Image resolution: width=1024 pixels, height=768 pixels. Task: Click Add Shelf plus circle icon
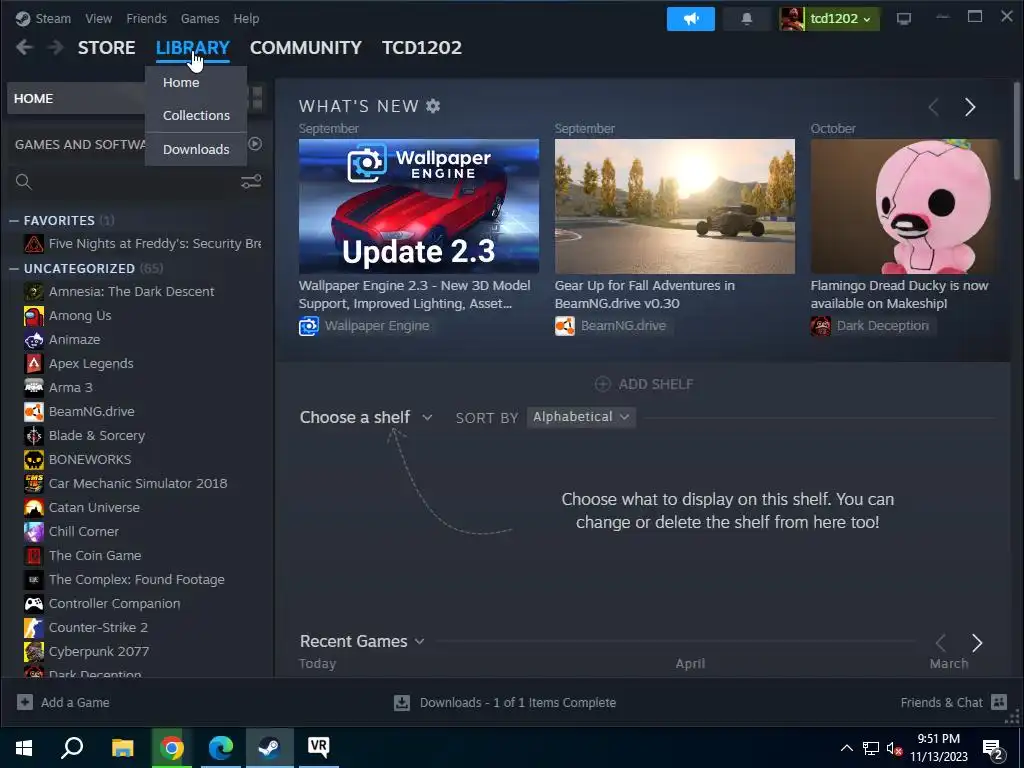point(602,384)
